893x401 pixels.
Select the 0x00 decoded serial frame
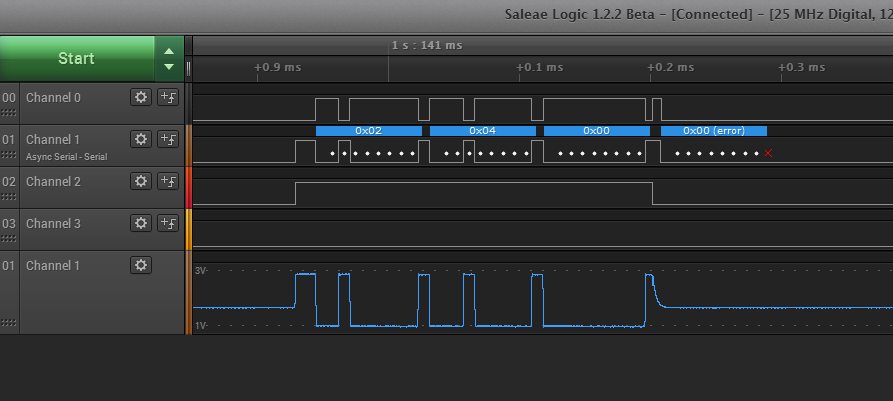[x=596, y=131]
